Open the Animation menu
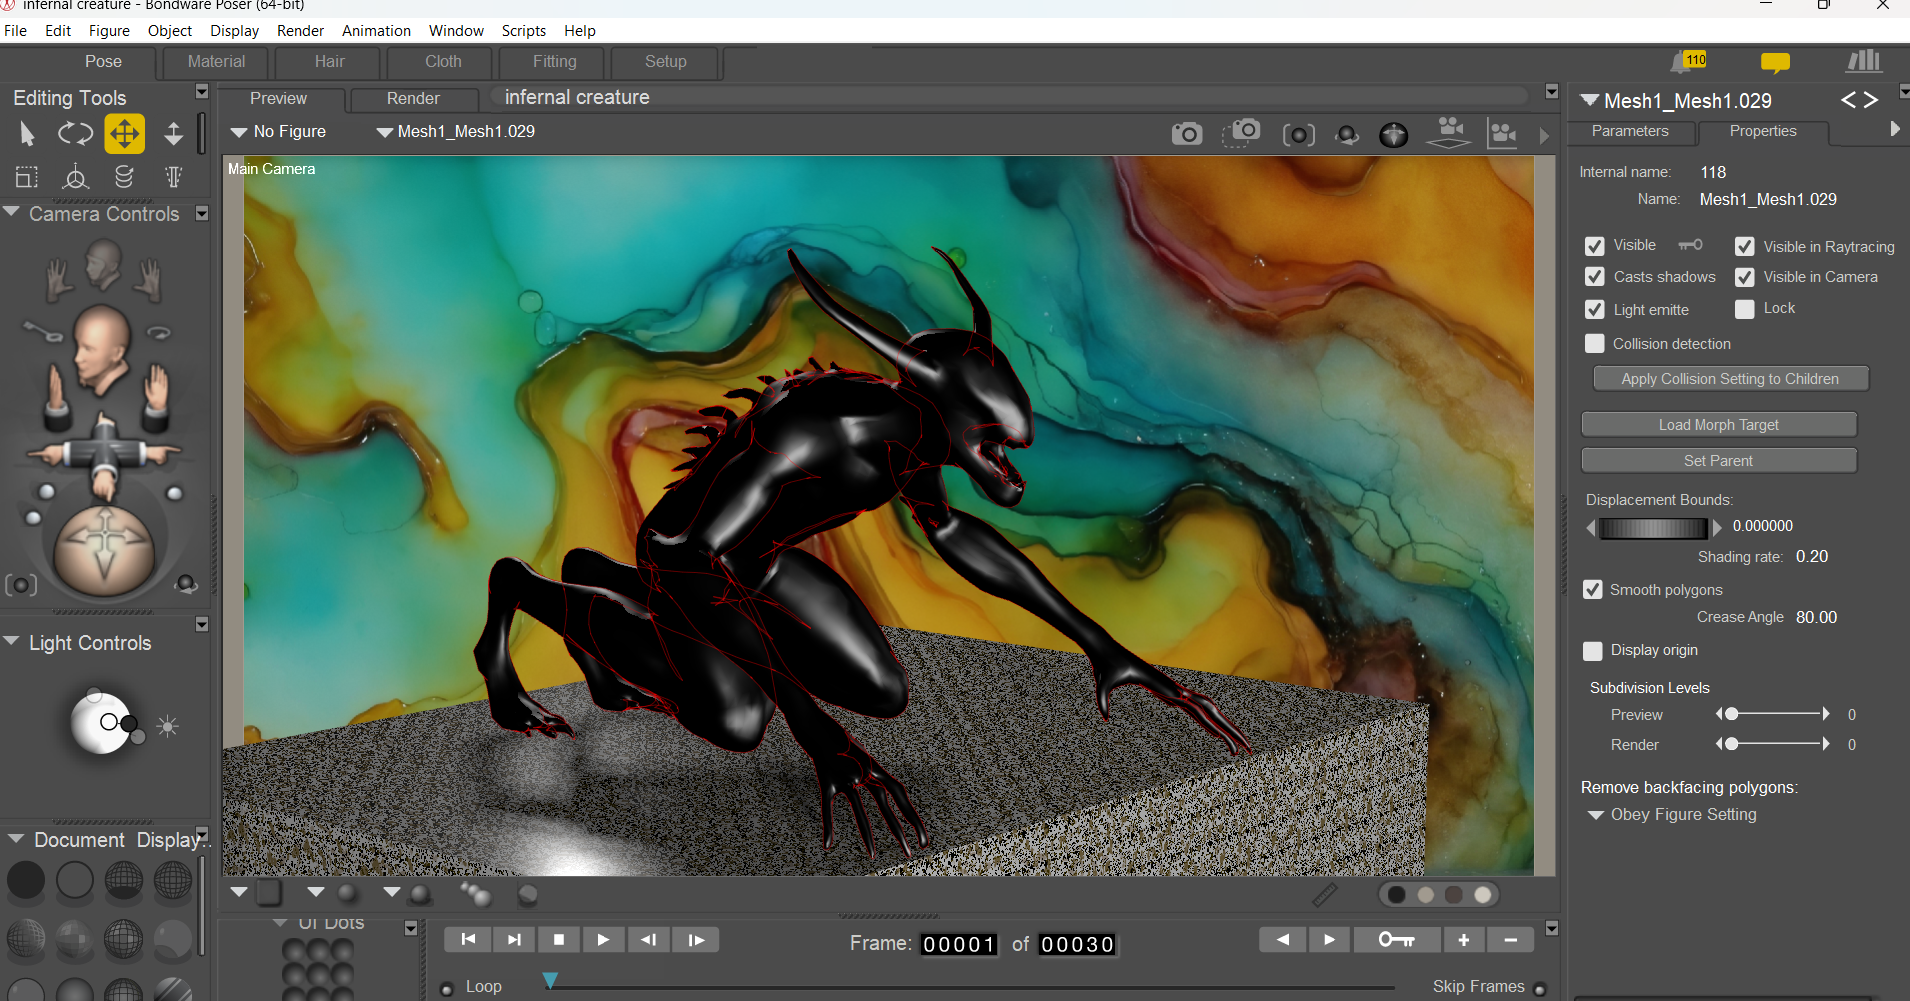Screen dimensions: 1910x1001 (x=376, y=31)
